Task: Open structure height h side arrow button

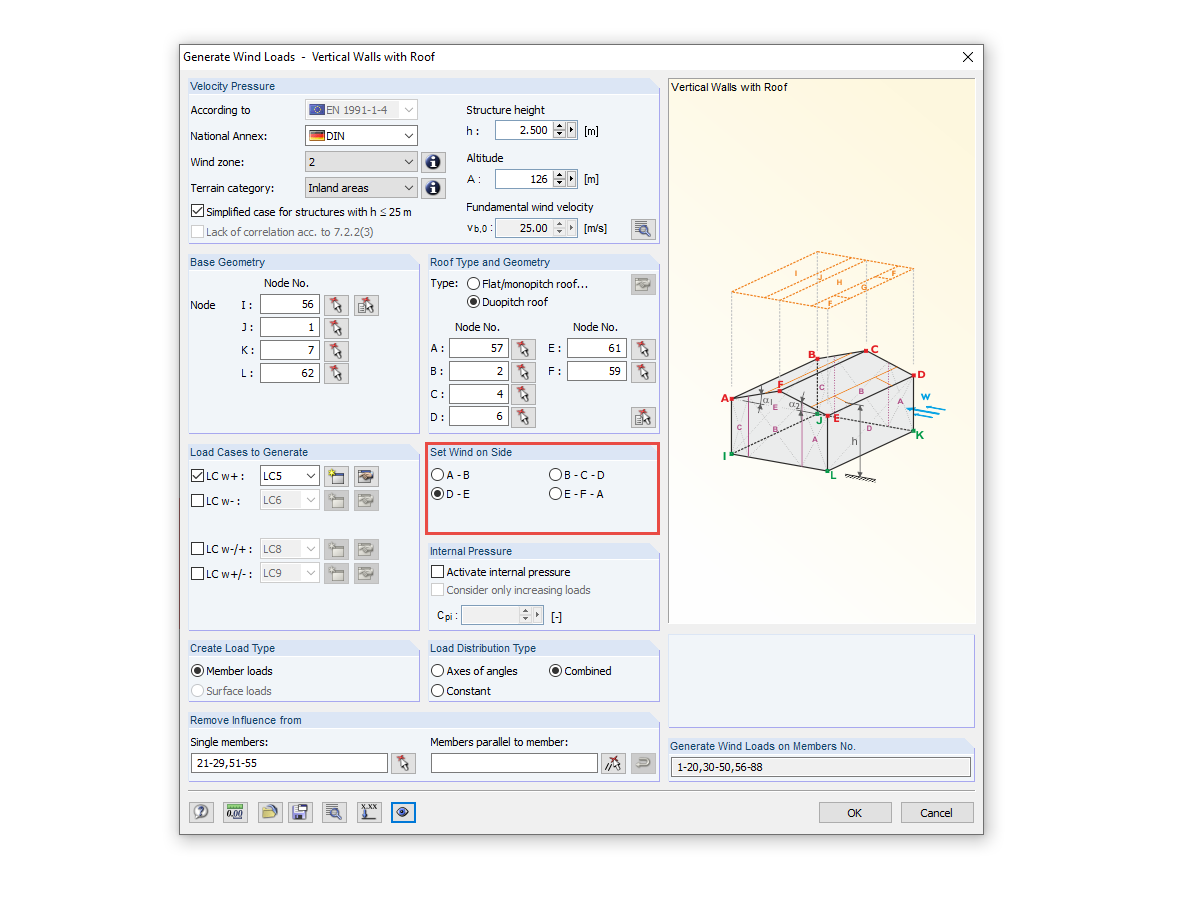Action: 572,130
